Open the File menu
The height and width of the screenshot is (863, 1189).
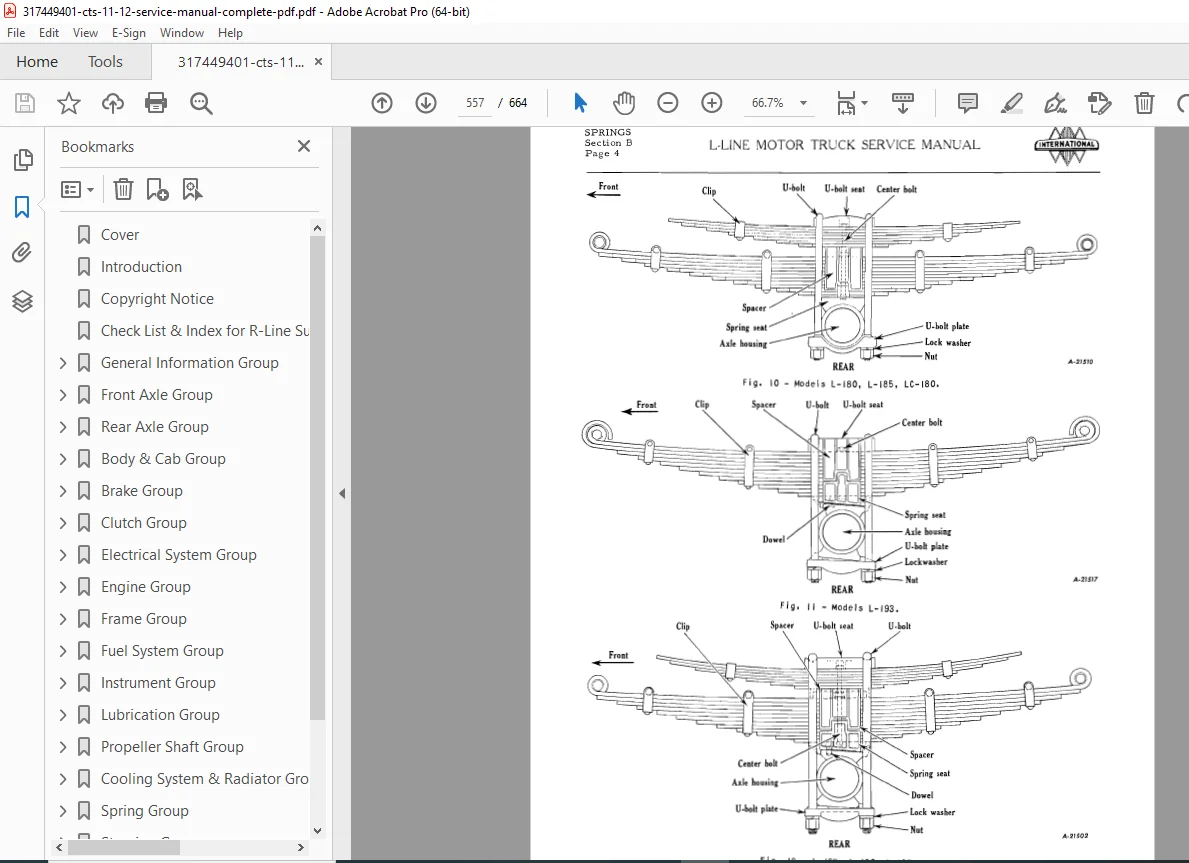[x=16, y=33]
